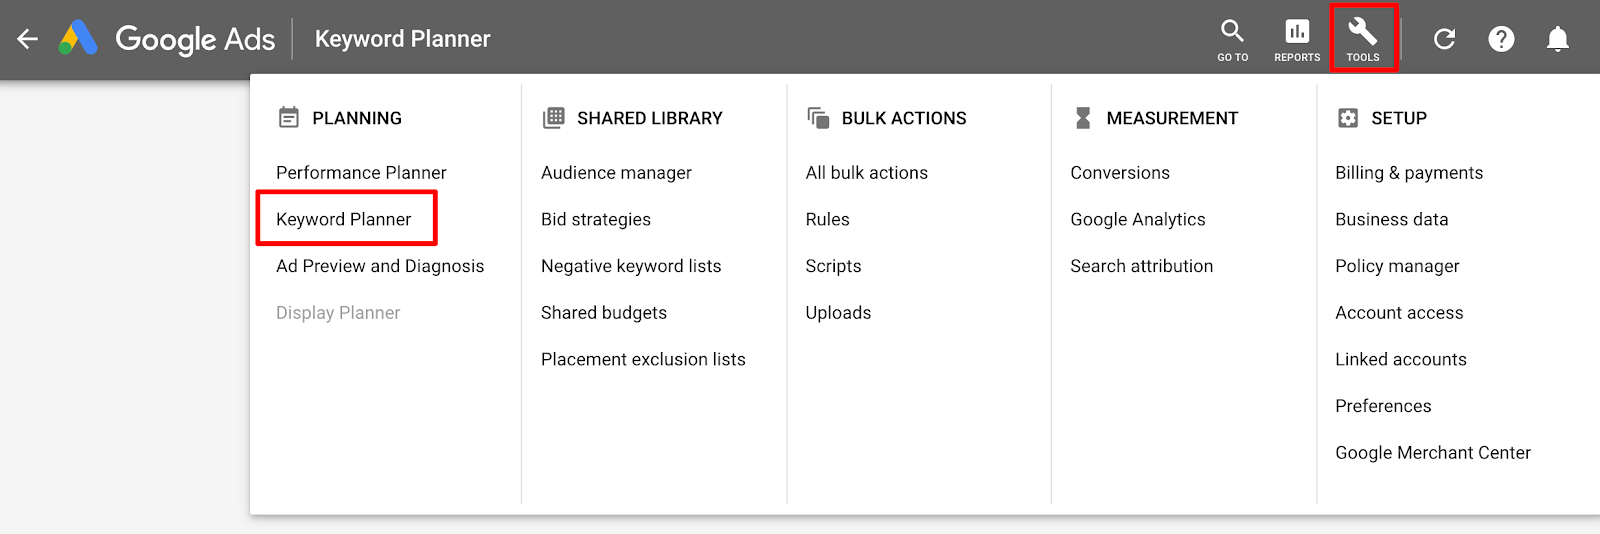Click the MEASUREMENT heading
Screen dimensions: 1600x534
click(1172, 118)
